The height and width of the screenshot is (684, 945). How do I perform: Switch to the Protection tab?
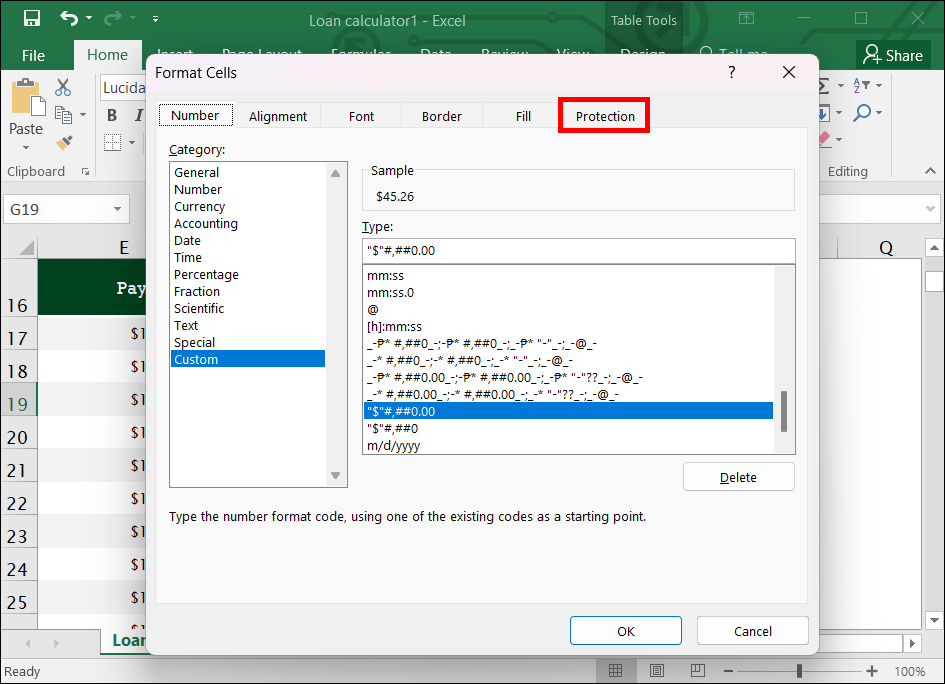pyautogui.click(x=605, y=116)
